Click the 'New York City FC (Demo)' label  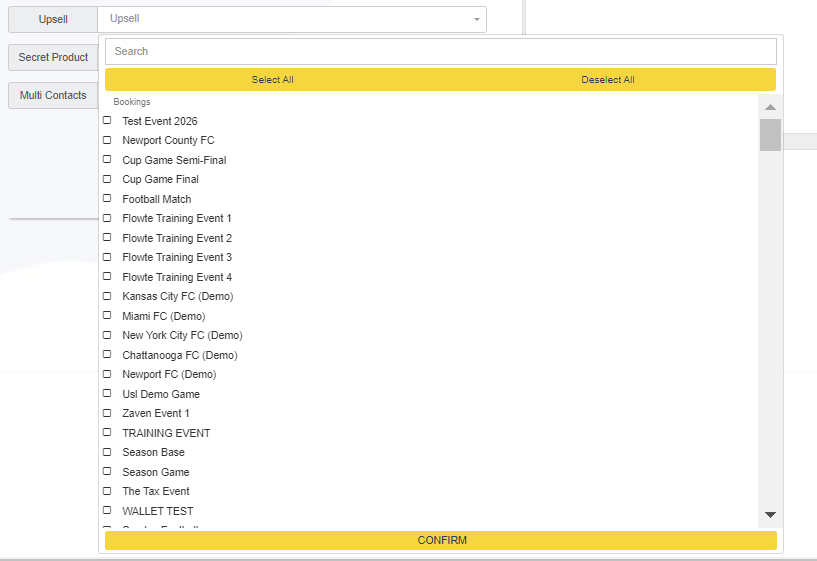click(182, 335)
